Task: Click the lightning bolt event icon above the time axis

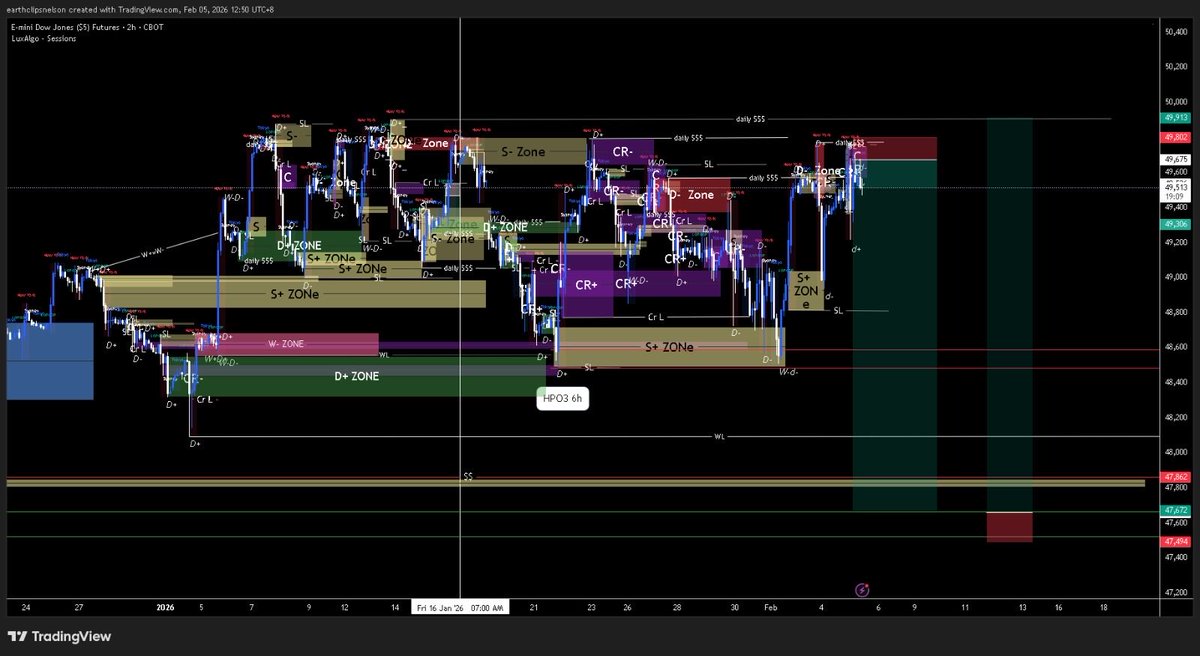Action: (x=863, y=591)
